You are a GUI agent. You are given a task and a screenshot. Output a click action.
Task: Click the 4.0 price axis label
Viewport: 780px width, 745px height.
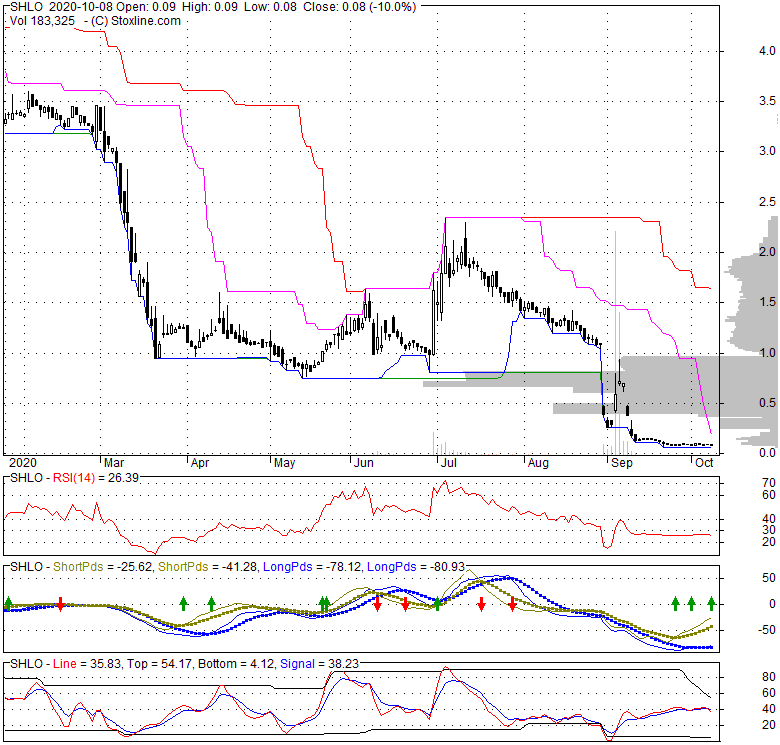pos(768,51)
